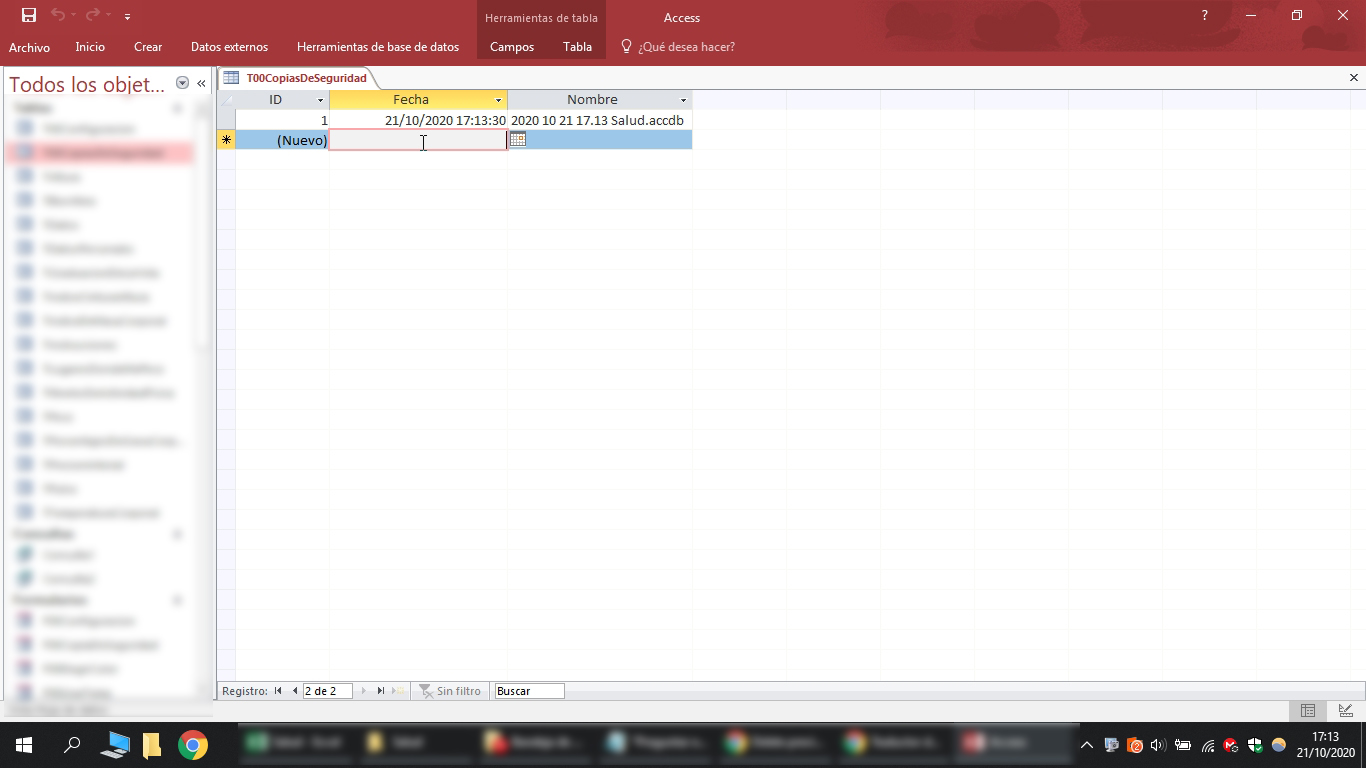Viewport: 1366px width, 768px height.
Task: Open Chrome from the taskbar
Action: point(193,745)
